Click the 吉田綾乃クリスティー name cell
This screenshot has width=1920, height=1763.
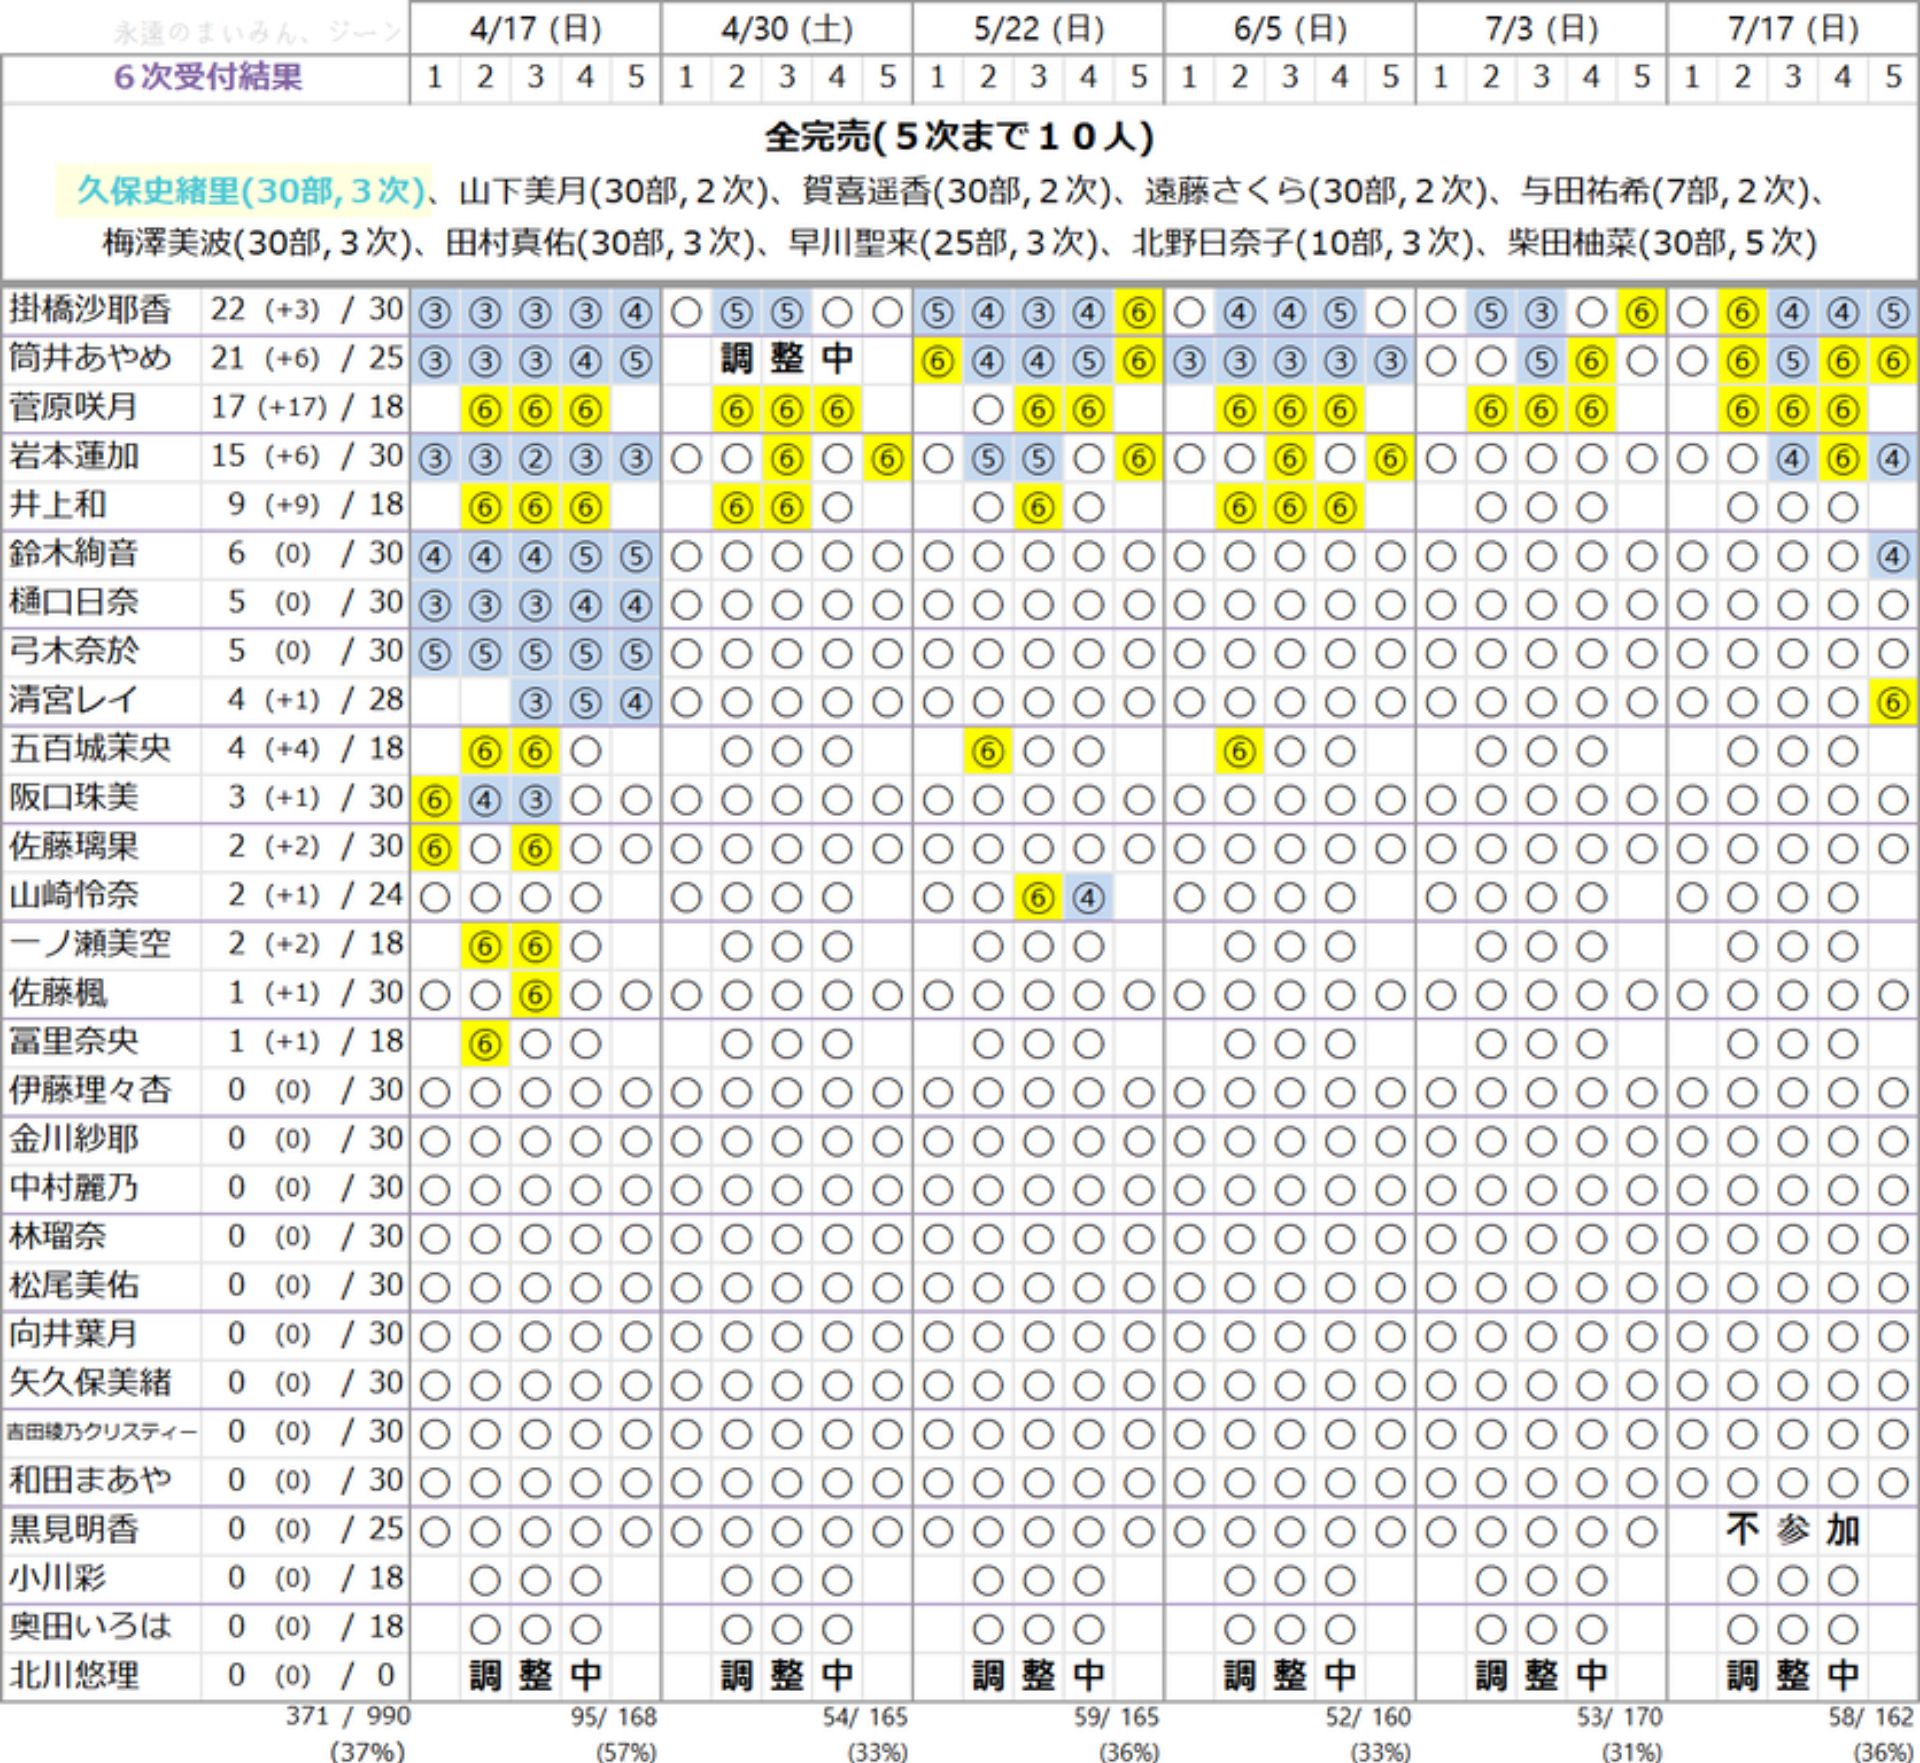point(101,1432)
